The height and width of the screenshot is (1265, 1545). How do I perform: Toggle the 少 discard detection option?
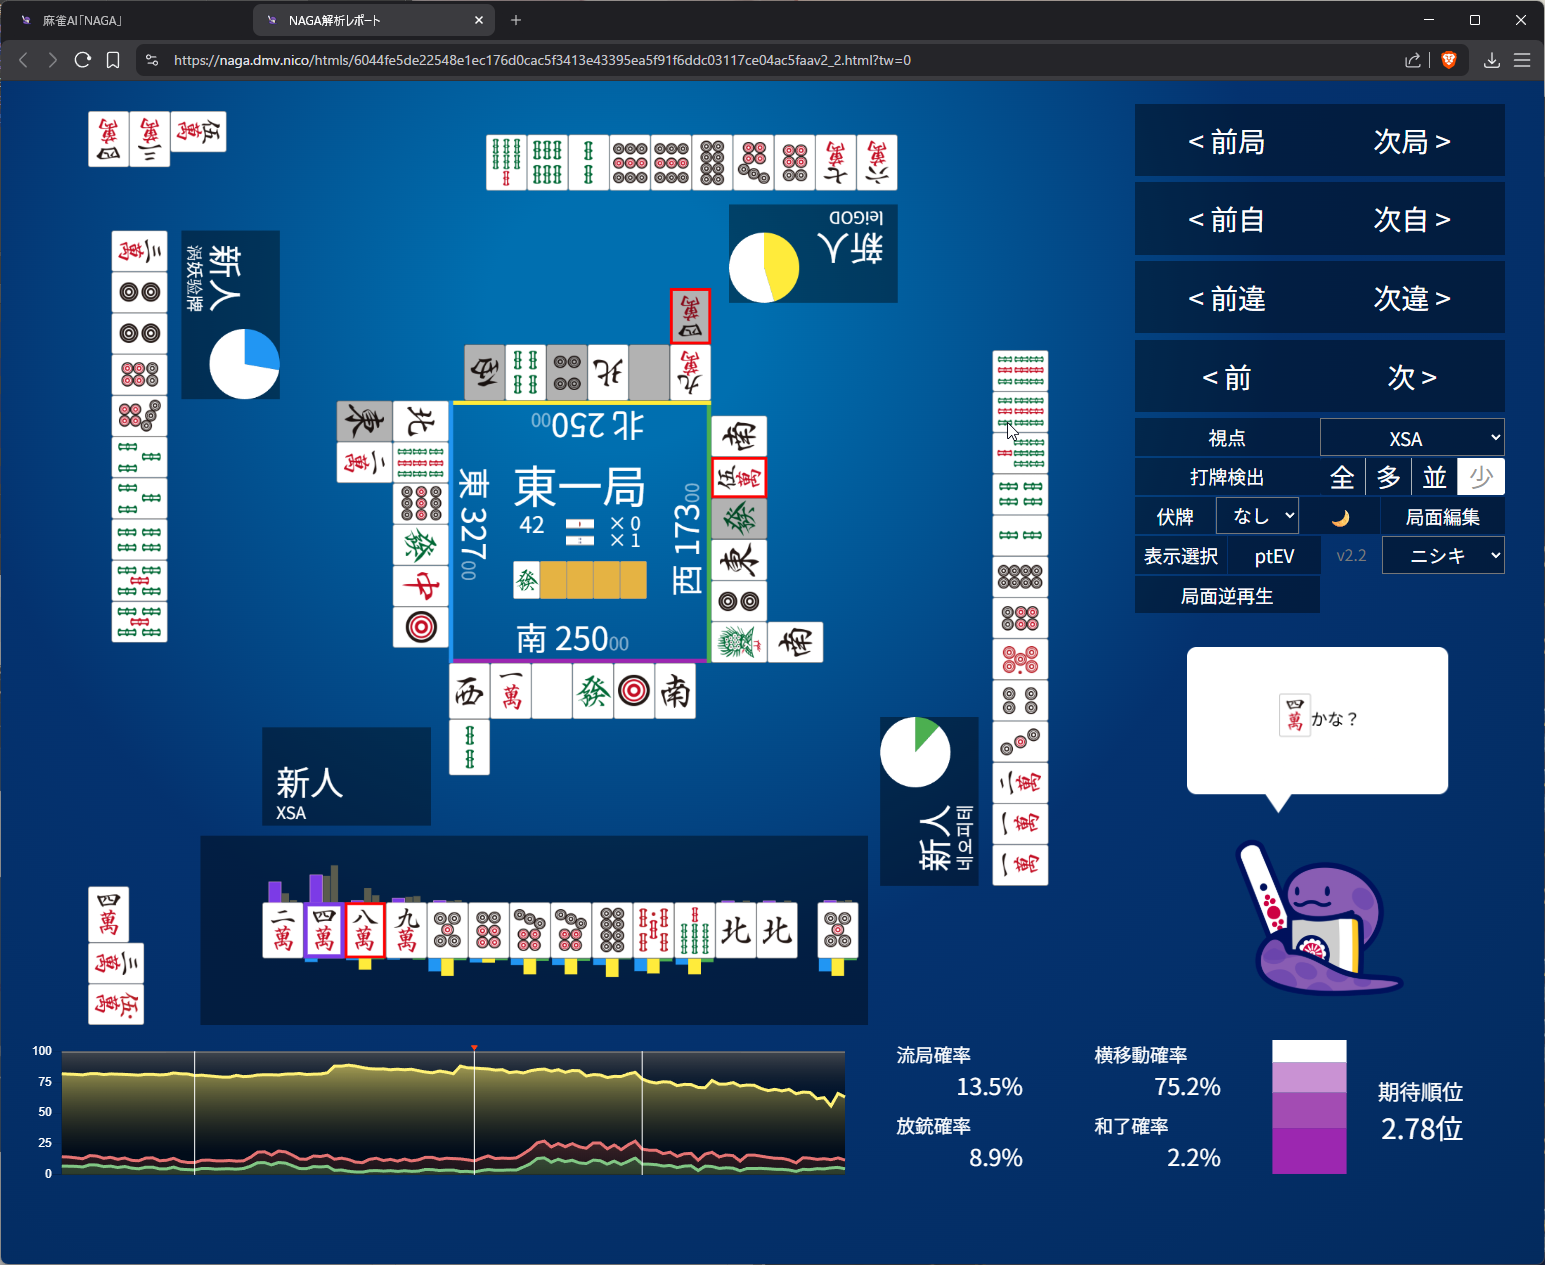(x=1481, y=477)
